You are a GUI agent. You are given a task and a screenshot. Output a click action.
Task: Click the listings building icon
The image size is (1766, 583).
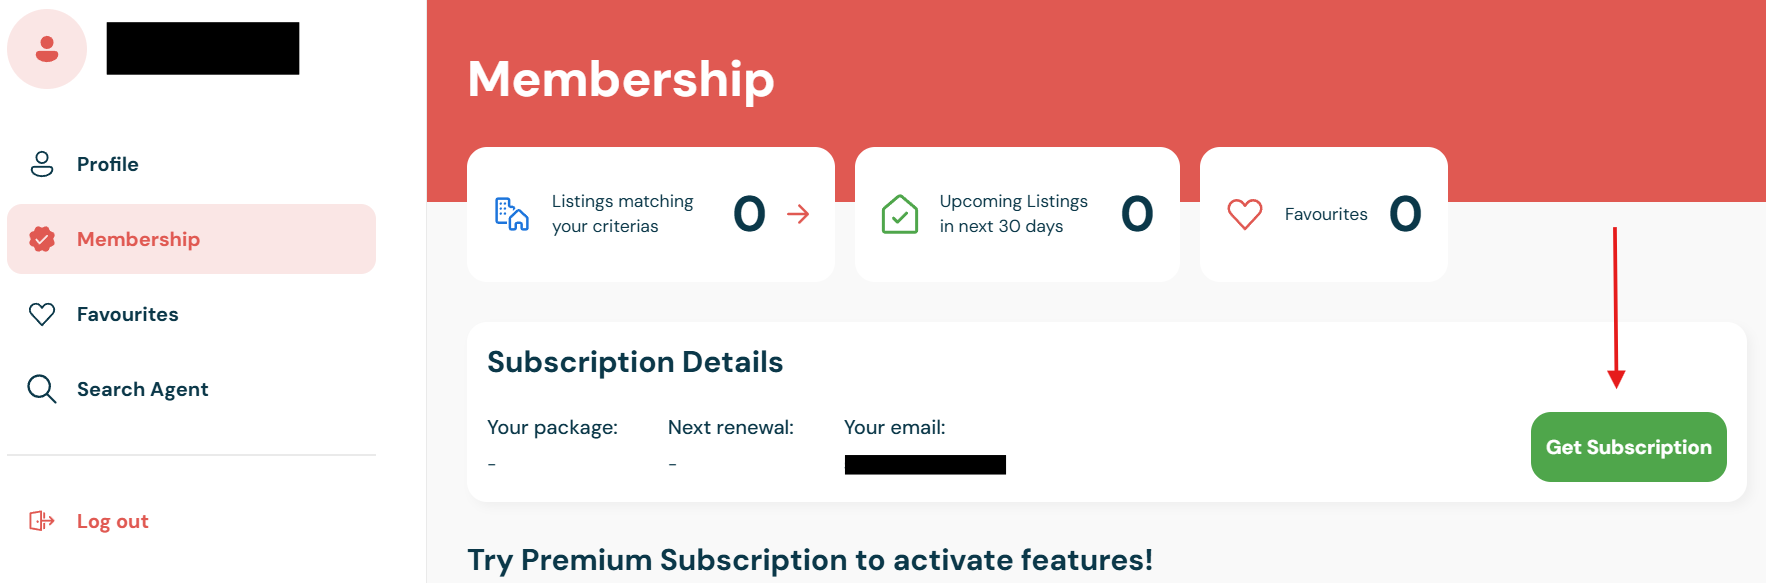512,214
